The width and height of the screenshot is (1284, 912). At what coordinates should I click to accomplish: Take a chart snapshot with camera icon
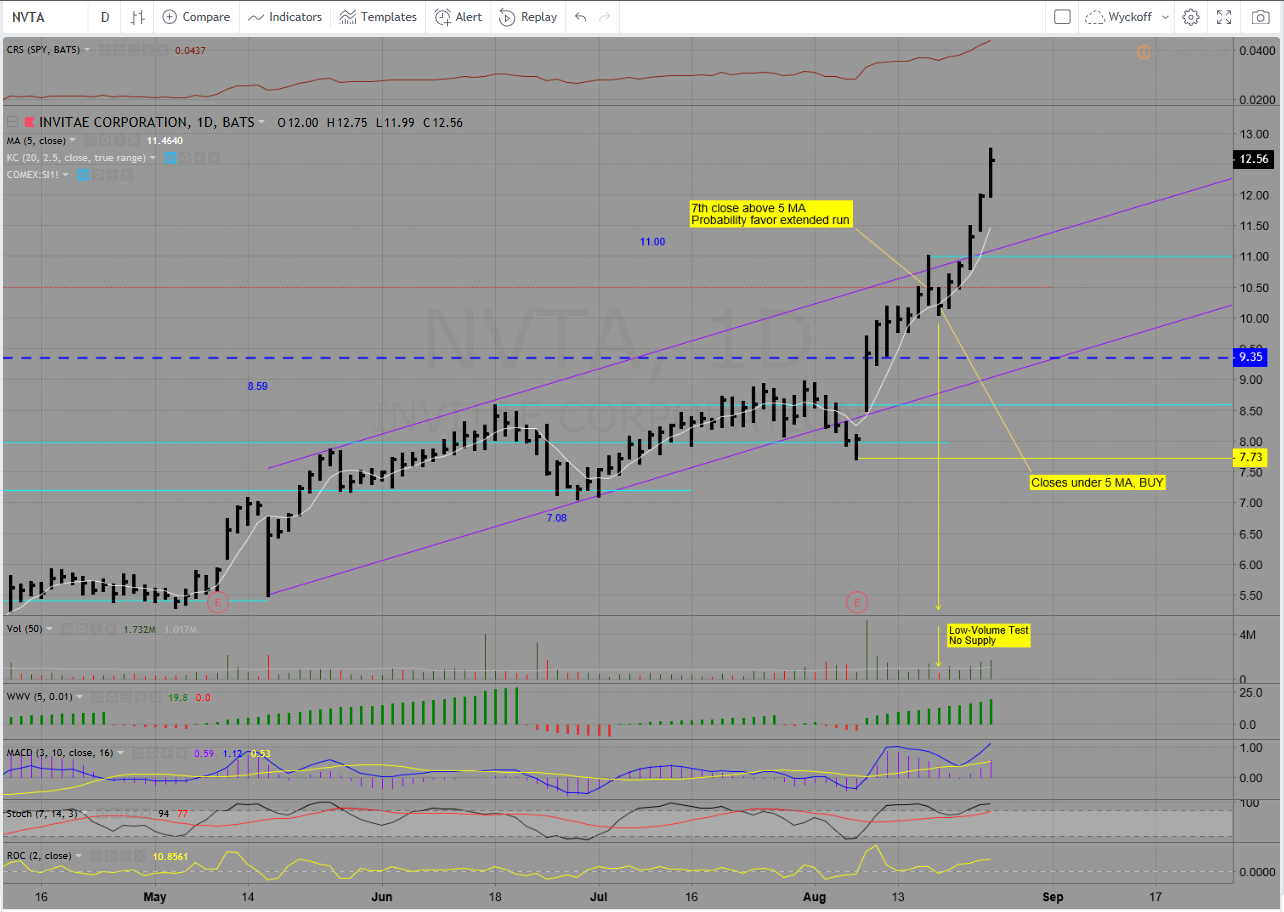pyautogui.click(x=1260, y=17)
